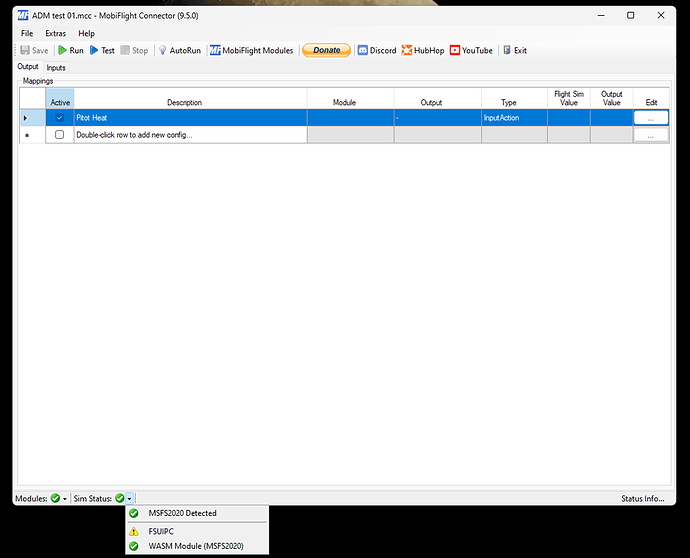
Task: Open MobiFlight Modules from toolbar
Action: (251, 50)
